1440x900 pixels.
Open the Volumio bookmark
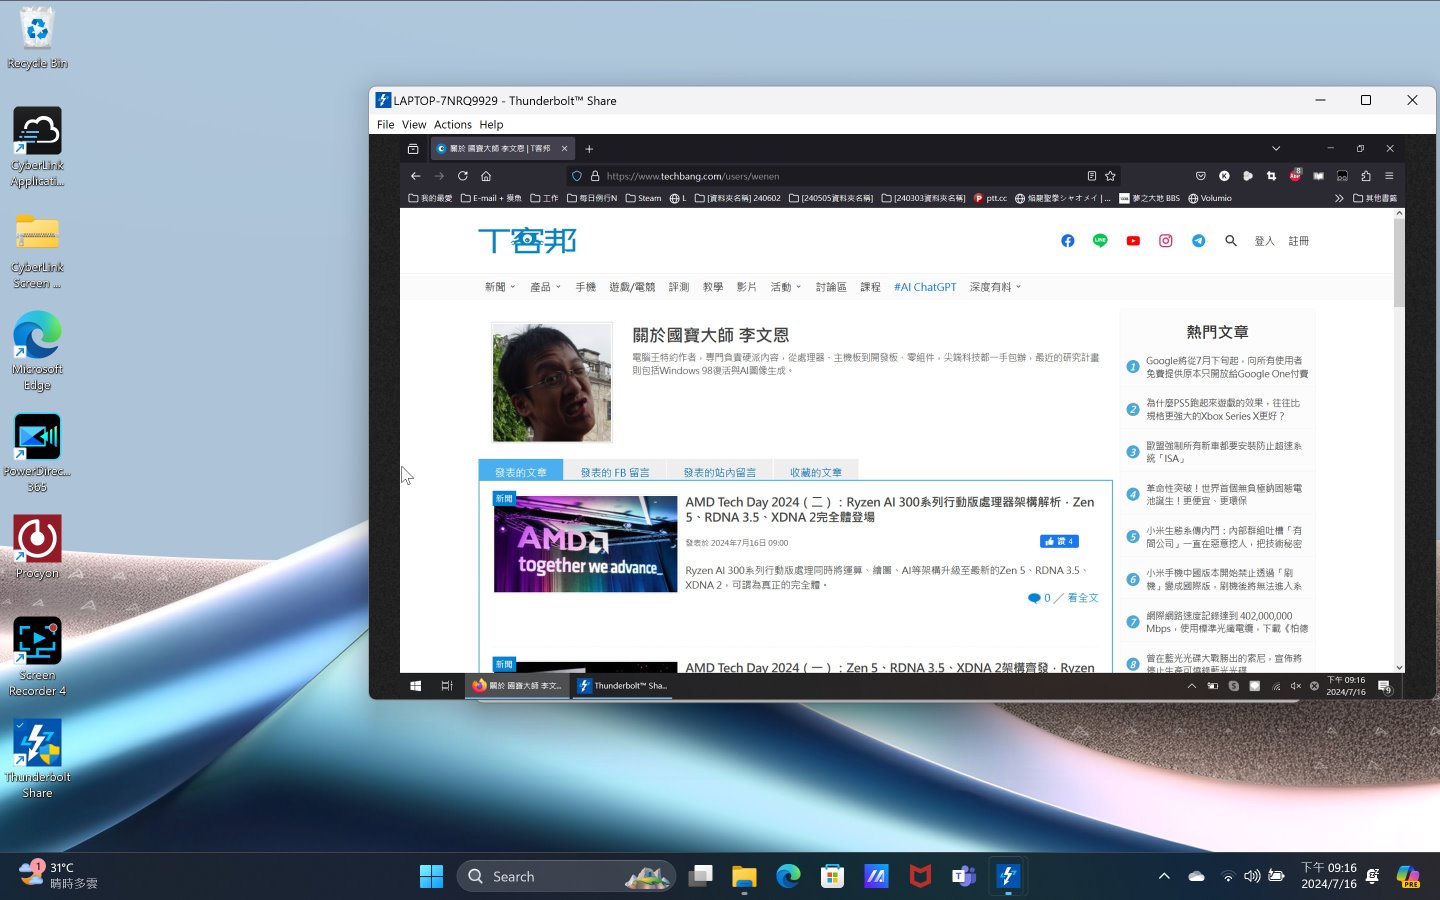[1210, 198]
